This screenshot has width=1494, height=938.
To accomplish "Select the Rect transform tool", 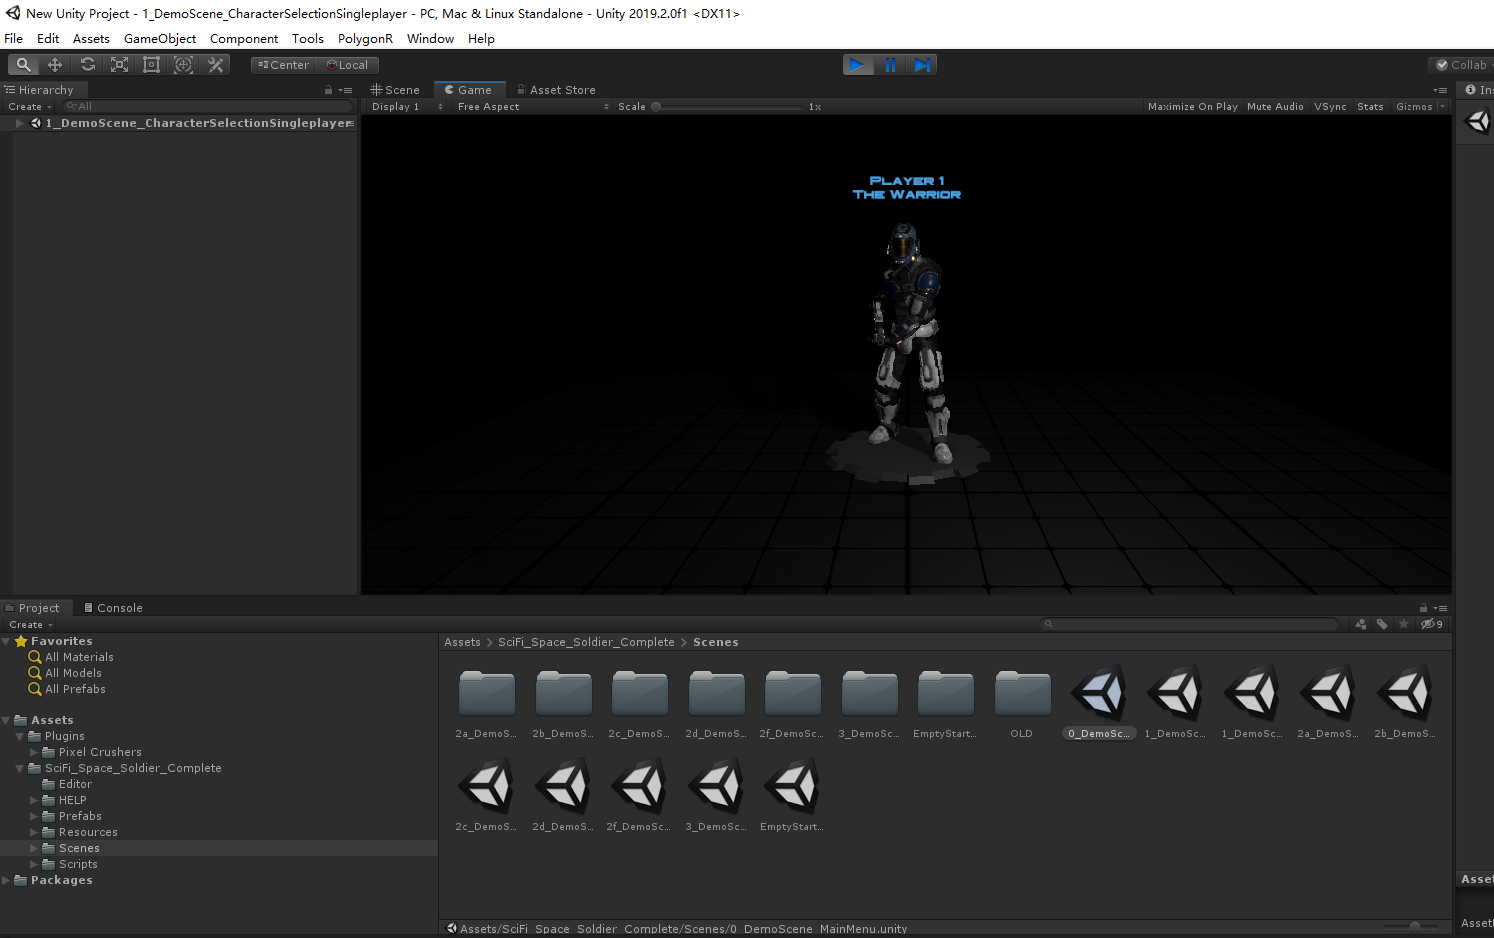I will 151,64.
